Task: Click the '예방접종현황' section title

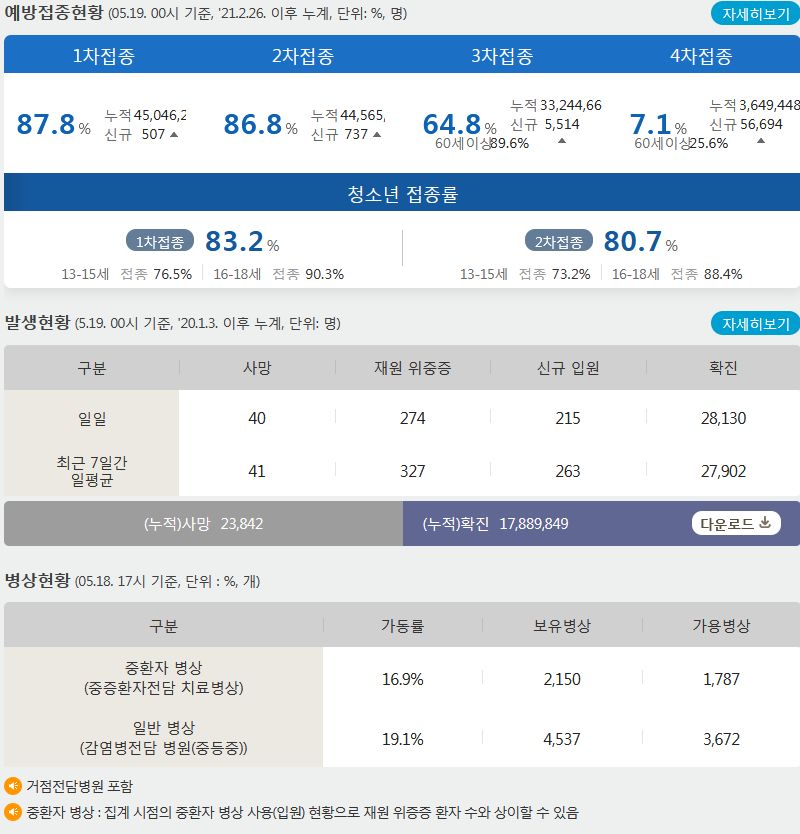Action: tap(53, 12)
